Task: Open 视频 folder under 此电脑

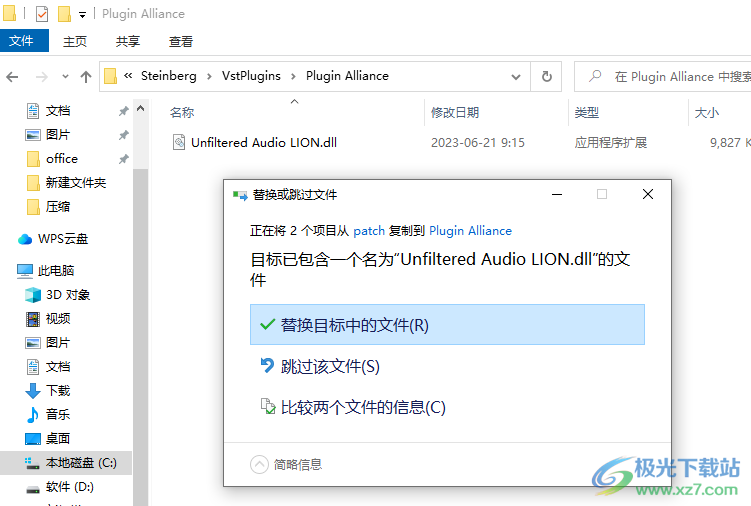Action: (x=58, y=319)
